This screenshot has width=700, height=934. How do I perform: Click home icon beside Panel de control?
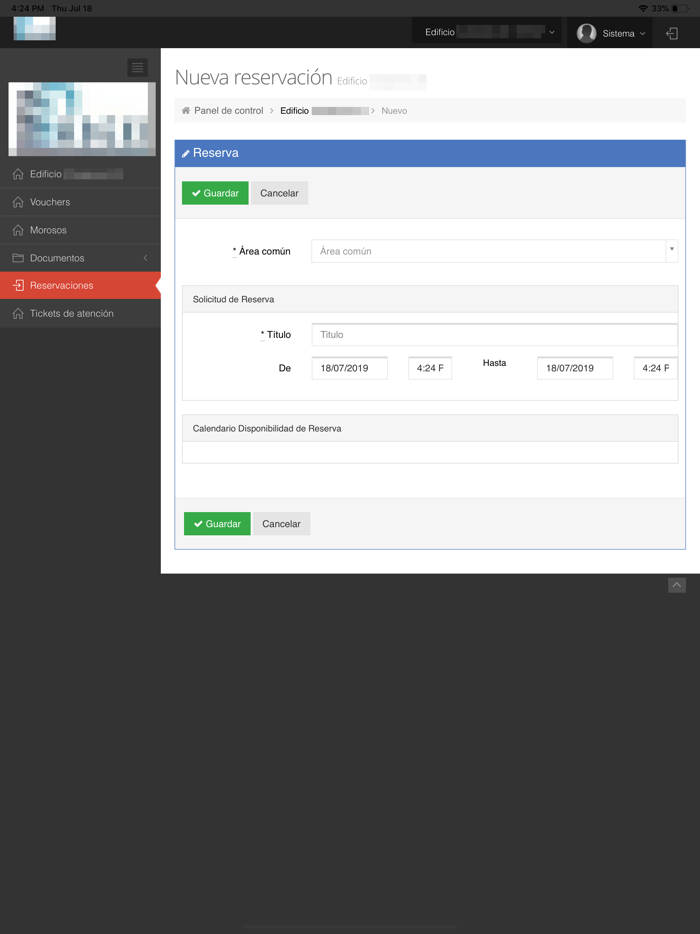tap(186, 111)
